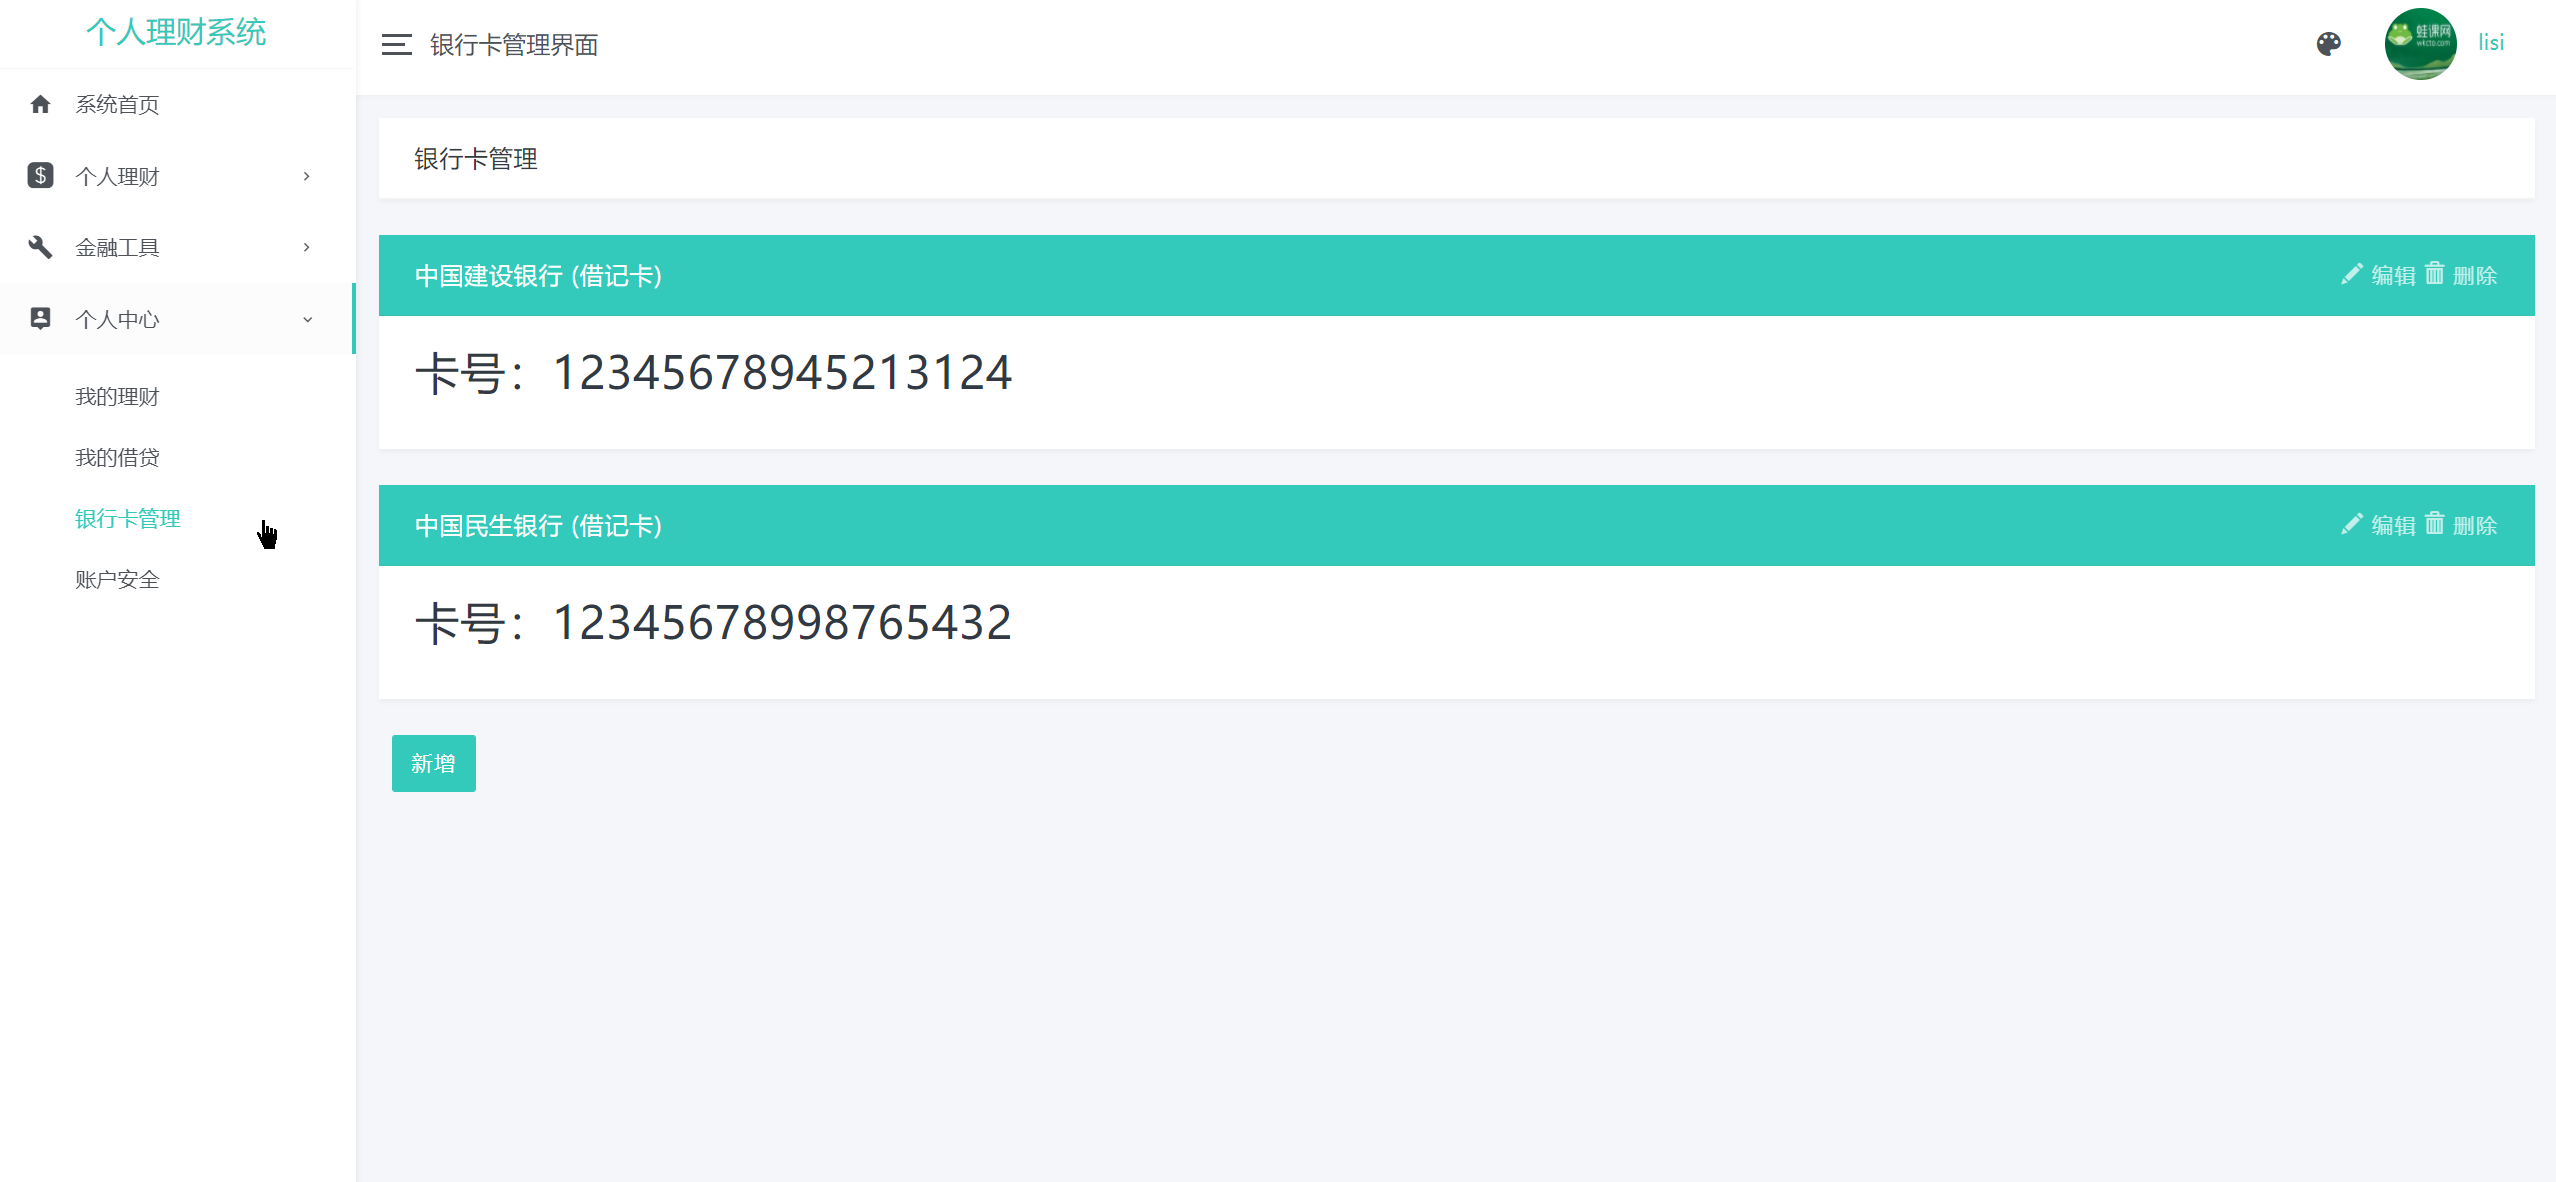
Task: Select 账户安全 in the sidebar
Action: [117, 580]
